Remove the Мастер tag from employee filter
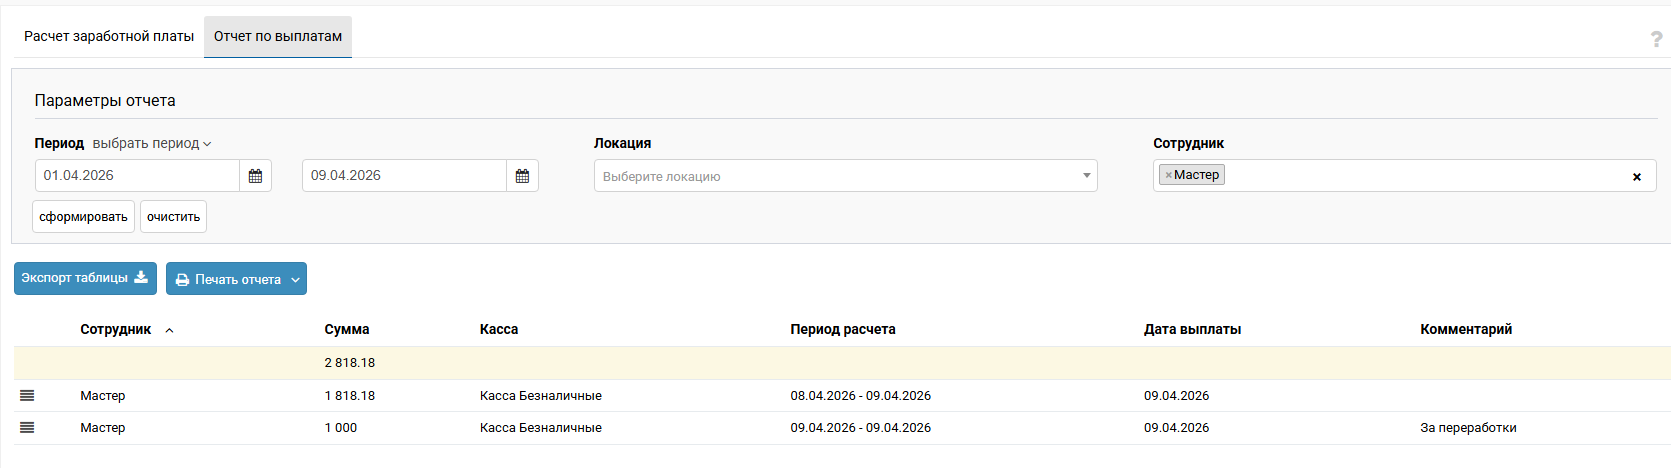 tap(1168, 175)
